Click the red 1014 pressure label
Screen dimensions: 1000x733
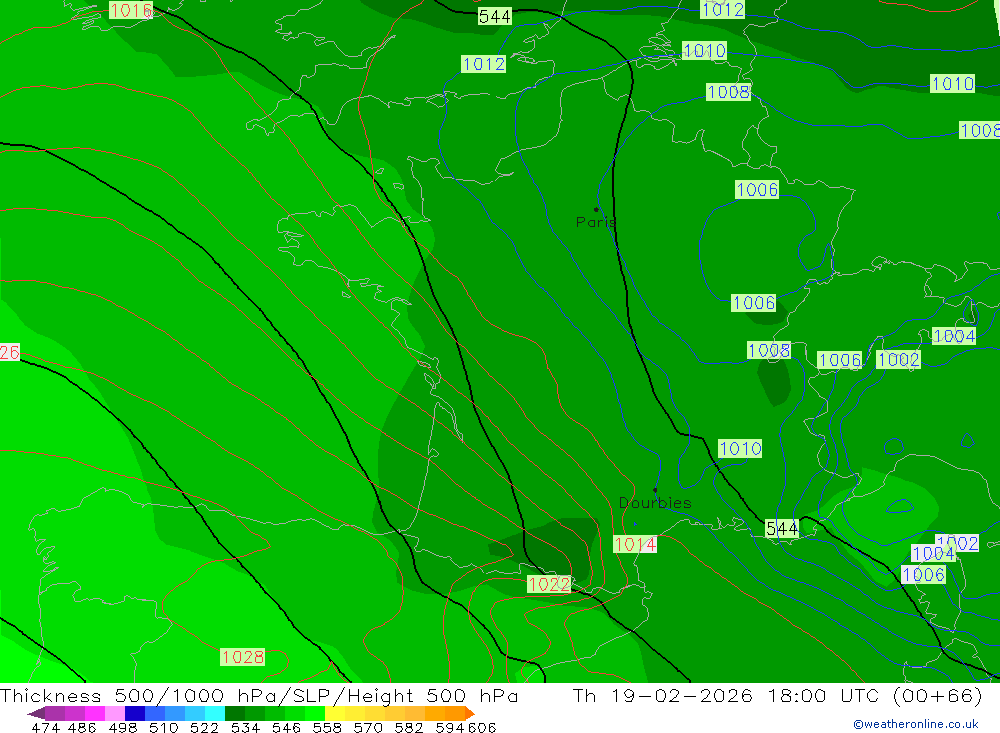635,544
